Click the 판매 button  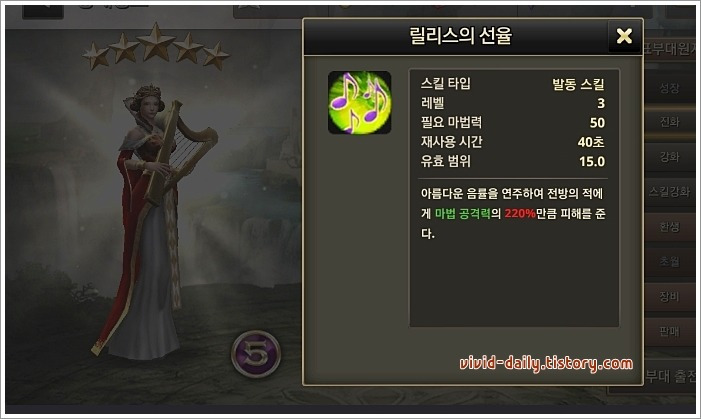click(x=669, y=331)
